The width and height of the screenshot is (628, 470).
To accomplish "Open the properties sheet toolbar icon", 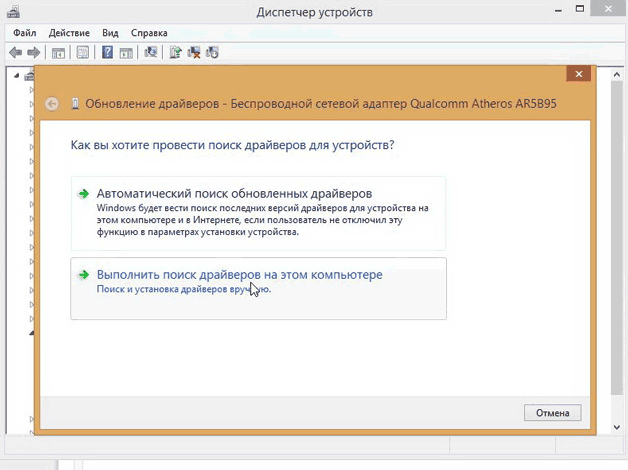I will [83, 52].
